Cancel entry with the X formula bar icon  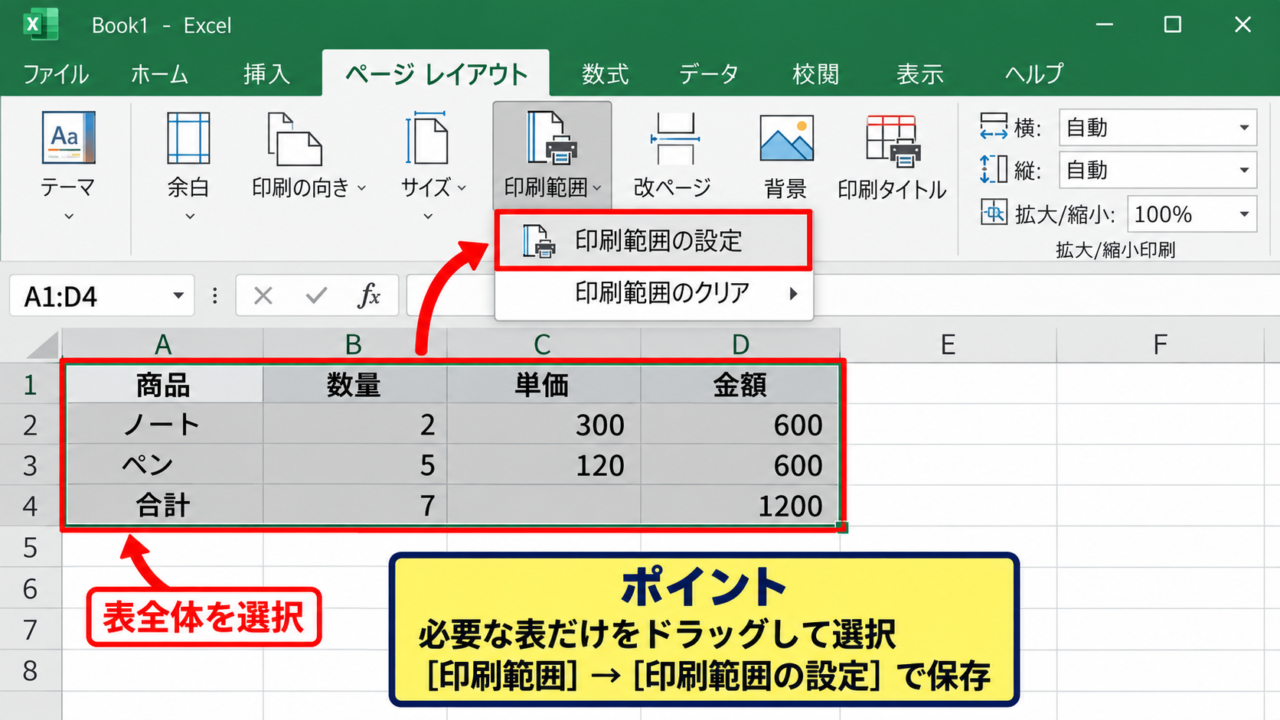point(263,296)
